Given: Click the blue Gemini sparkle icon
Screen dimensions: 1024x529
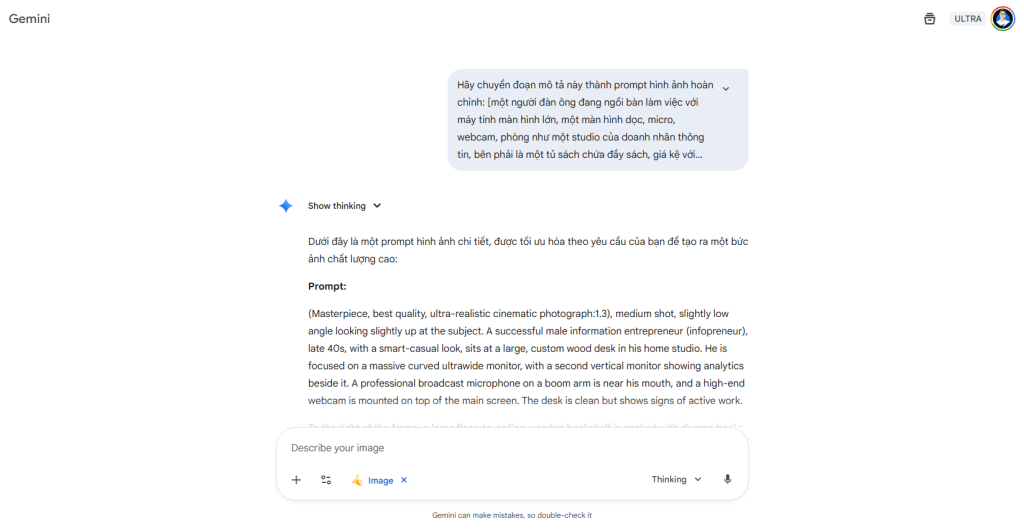Looking at the screenshot, I should point(286,206).
